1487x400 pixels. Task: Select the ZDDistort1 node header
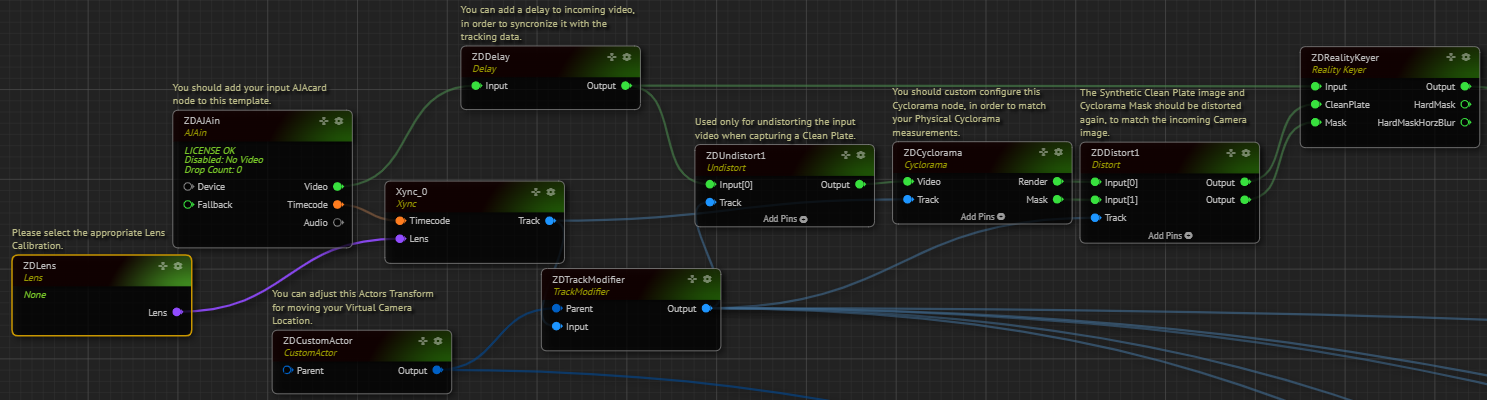click(1117, 152)
